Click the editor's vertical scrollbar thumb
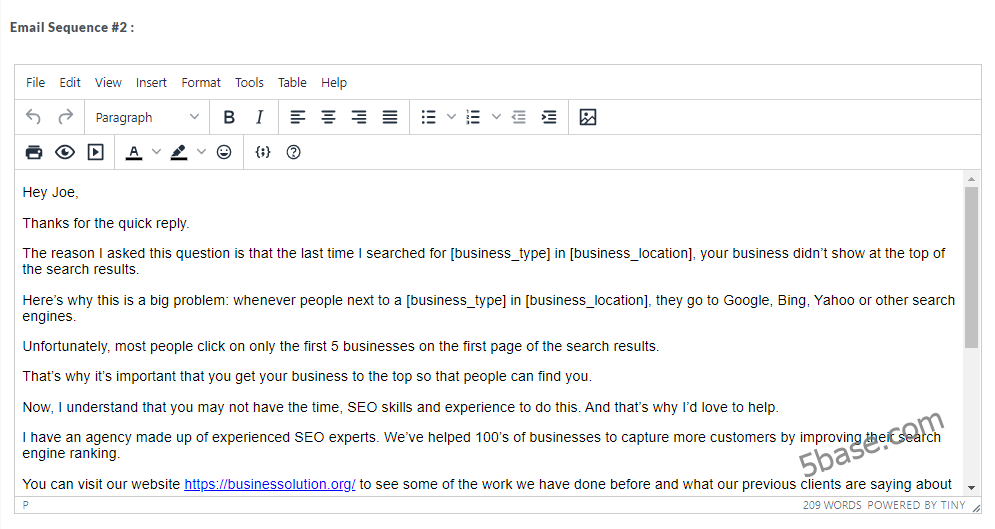995x529 pixels. [x=971, y=266]
